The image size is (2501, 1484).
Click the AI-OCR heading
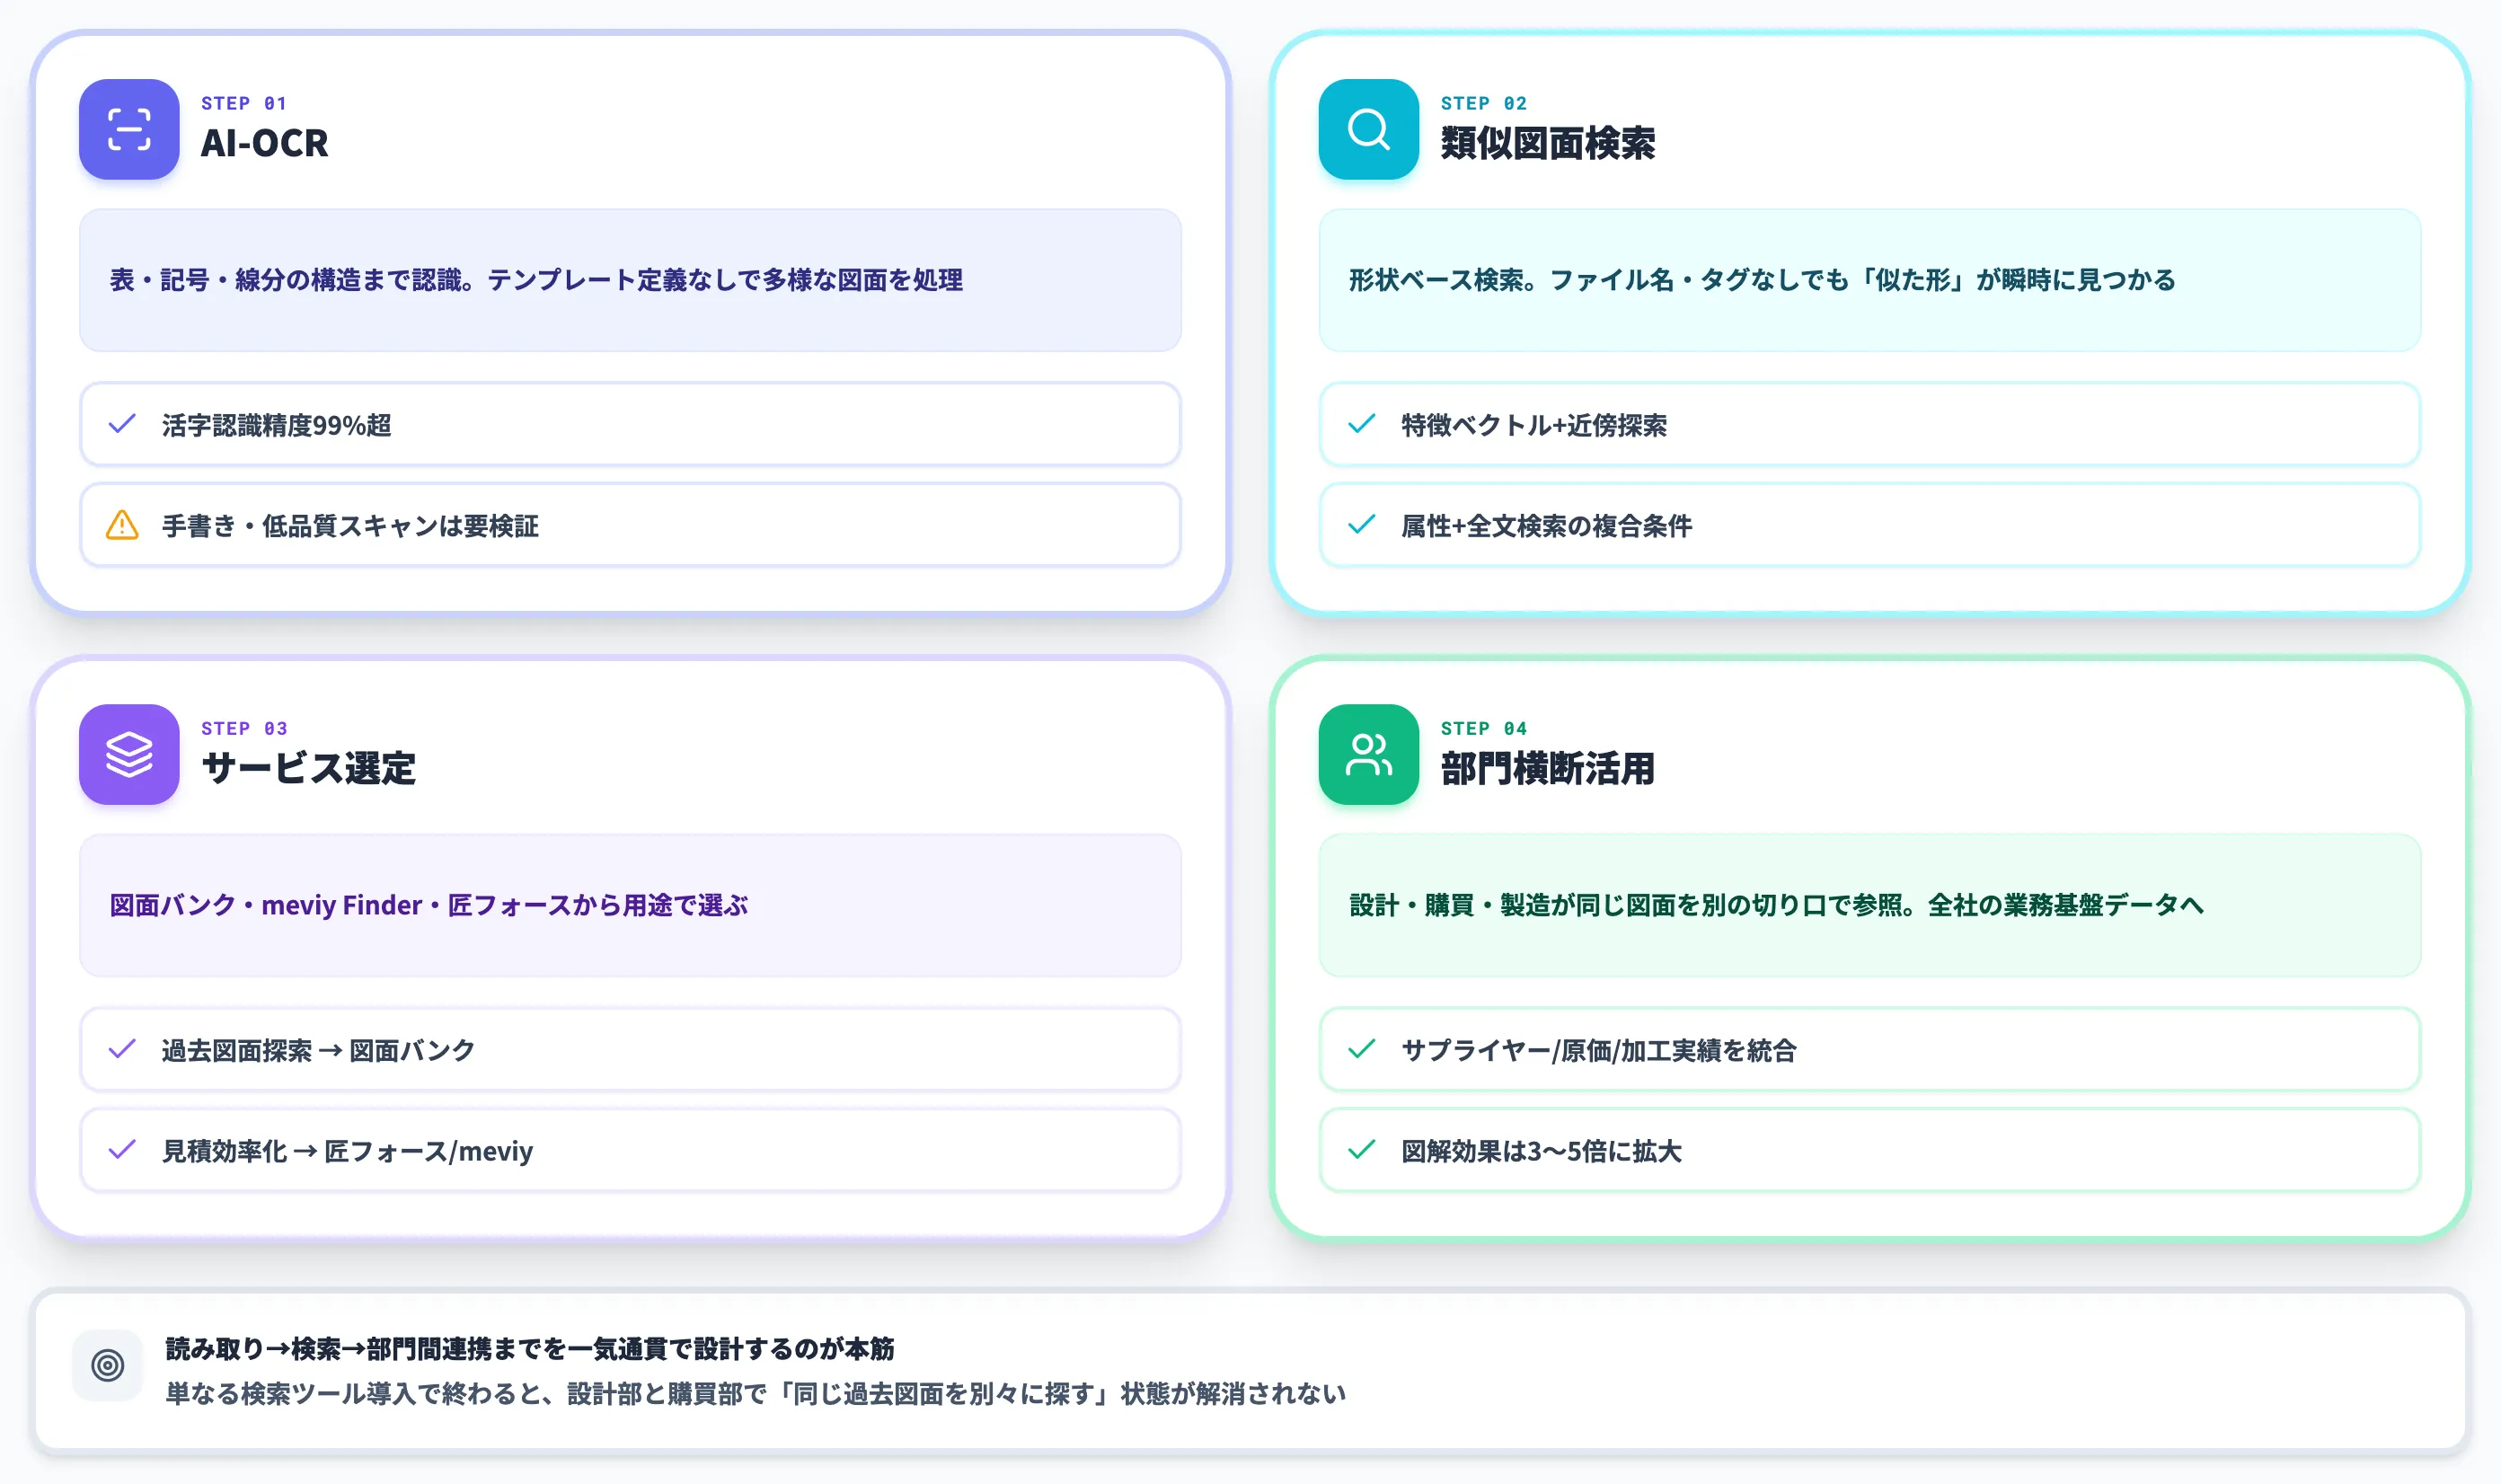pyautogui.click(x=264, y=143)
